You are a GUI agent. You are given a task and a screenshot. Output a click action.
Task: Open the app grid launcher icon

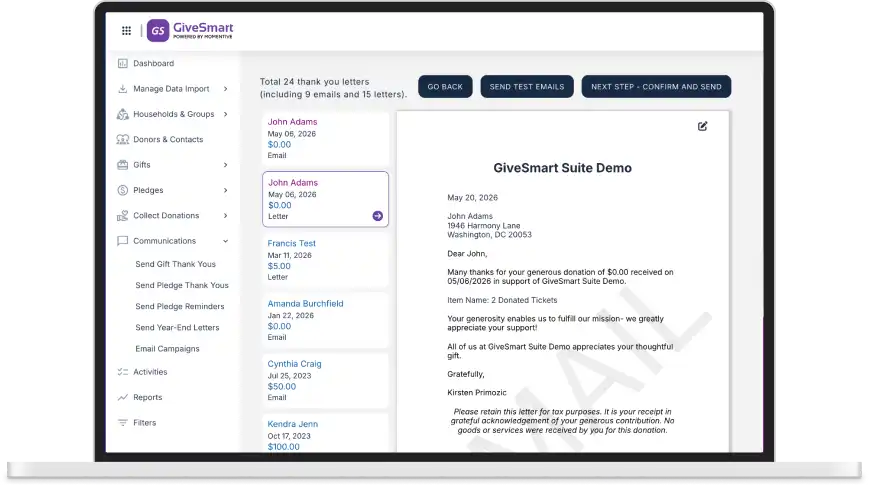click(x=126, y=30)
